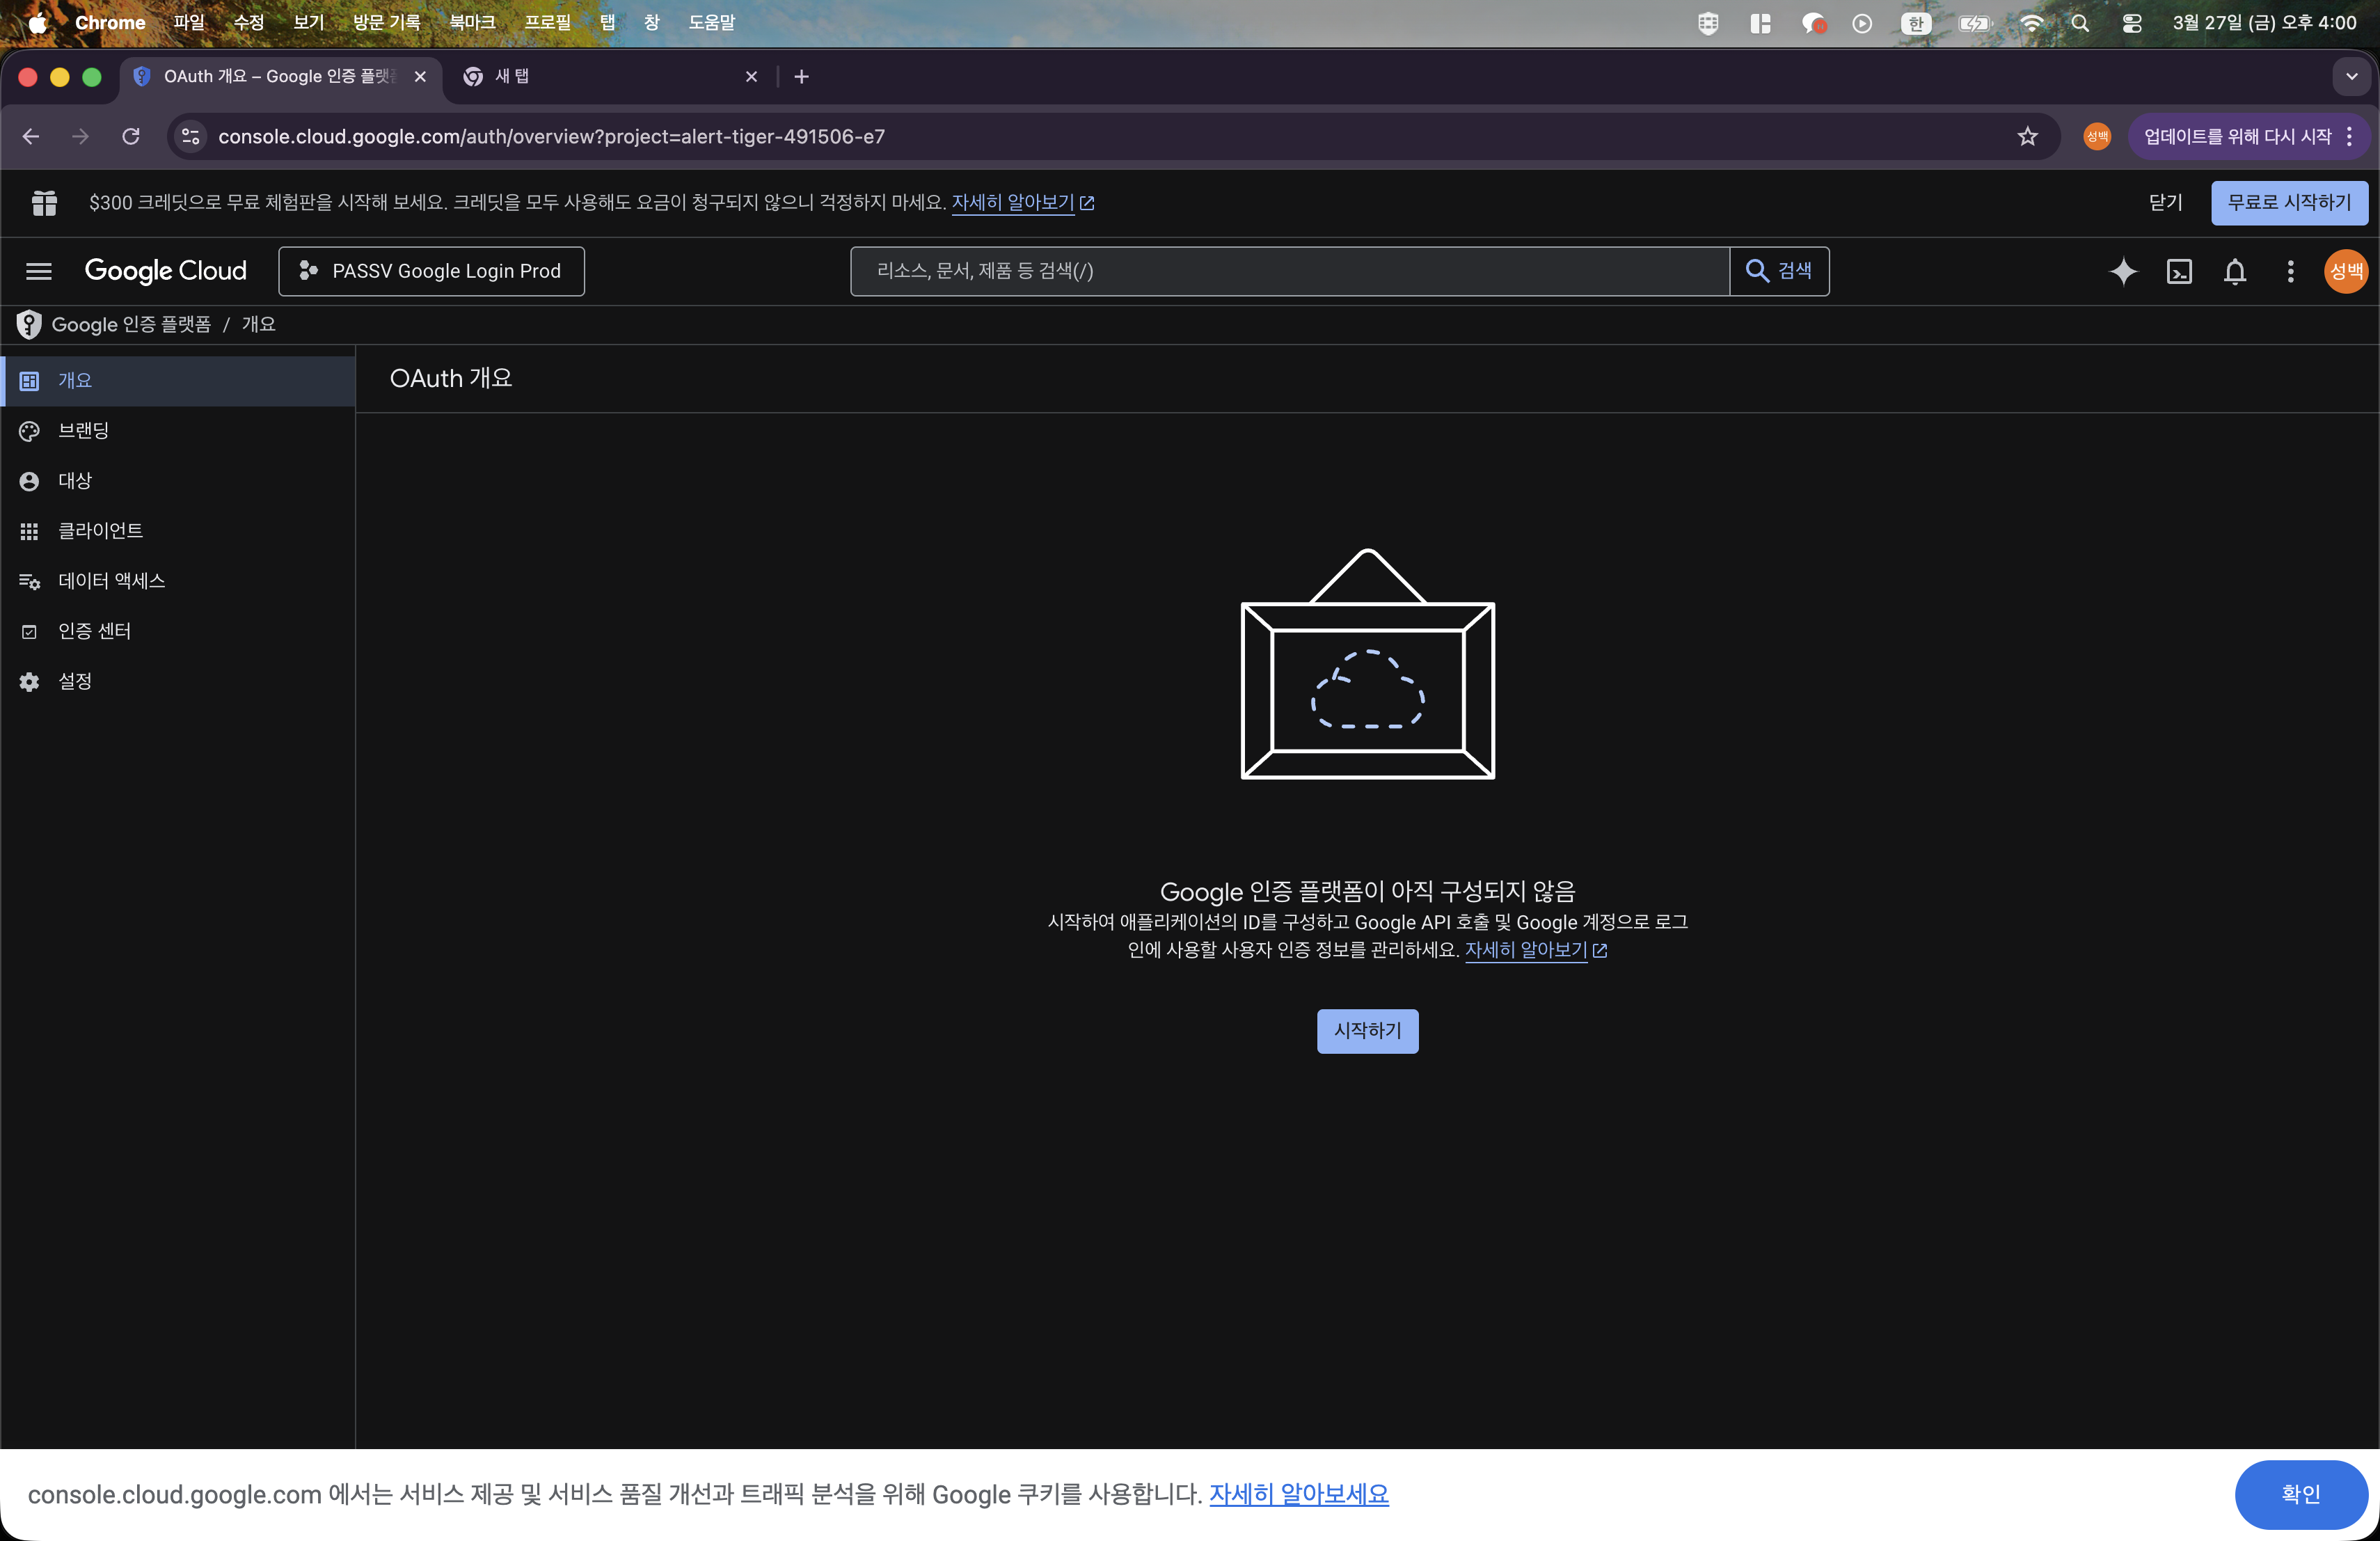Open the PASSV Google Login Prod project selector
This screenshot has width=2380, height=1541.
tap(431, 271)
